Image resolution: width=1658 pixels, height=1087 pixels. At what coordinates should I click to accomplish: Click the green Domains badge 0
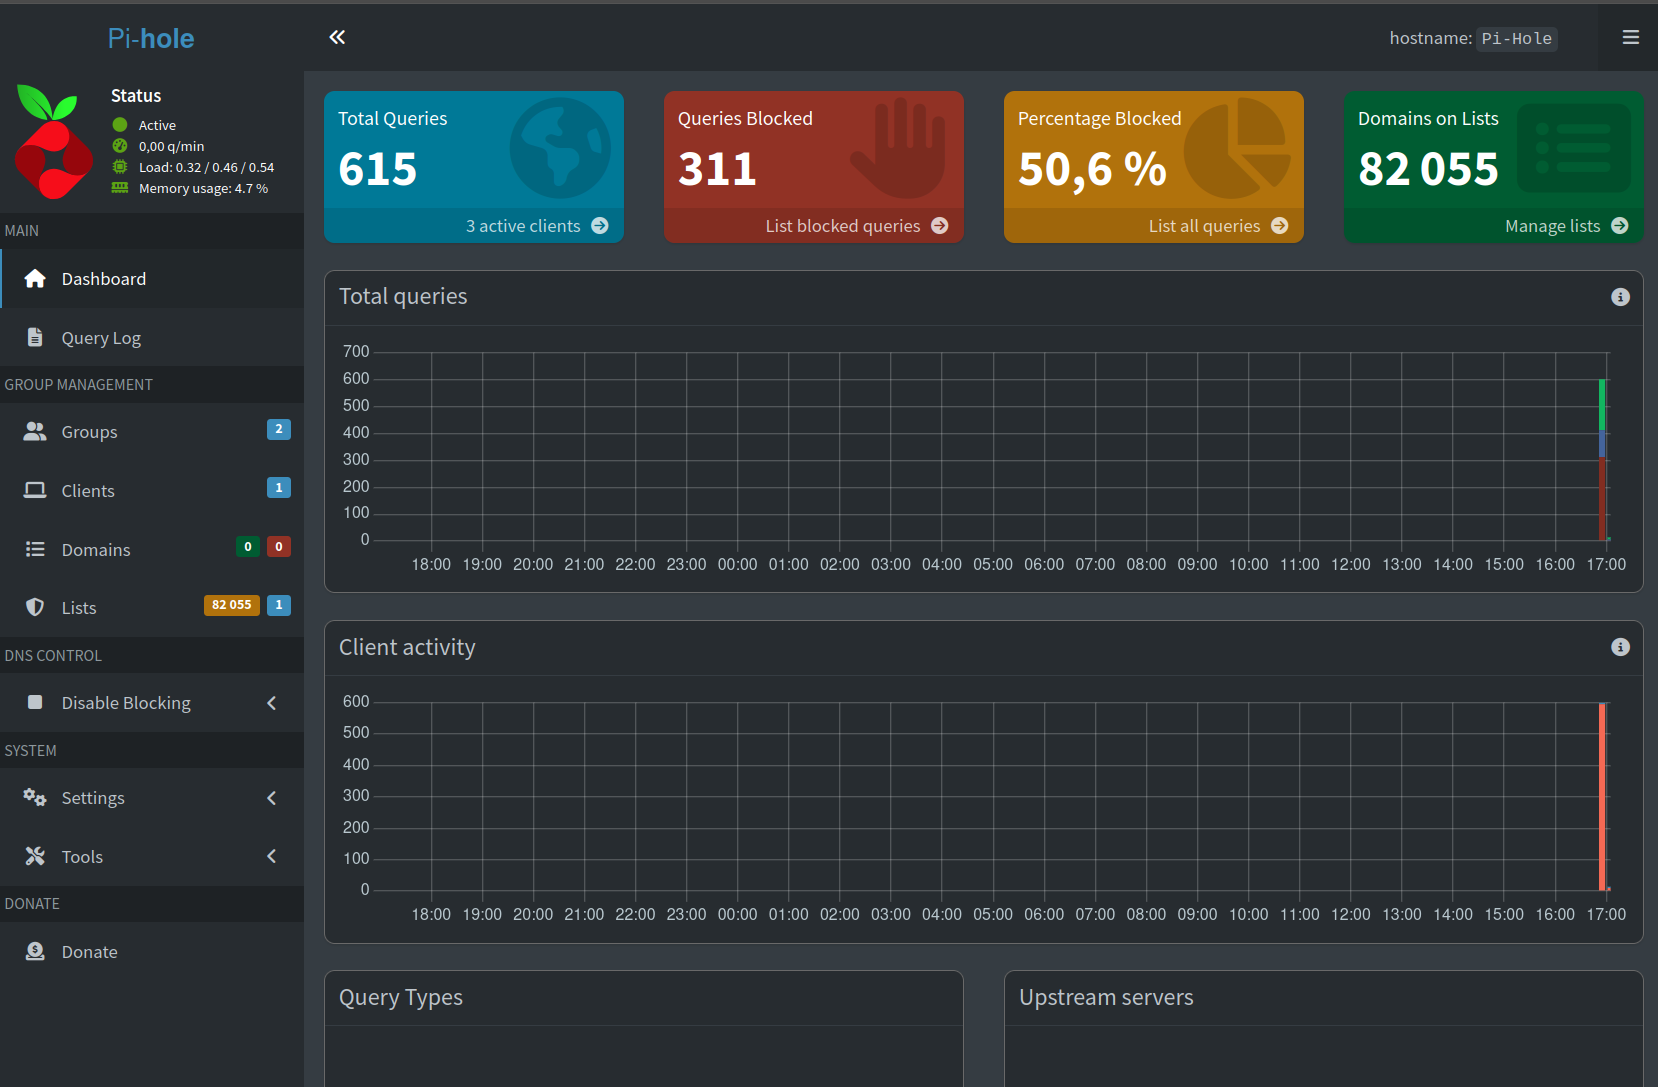point(248,546)
